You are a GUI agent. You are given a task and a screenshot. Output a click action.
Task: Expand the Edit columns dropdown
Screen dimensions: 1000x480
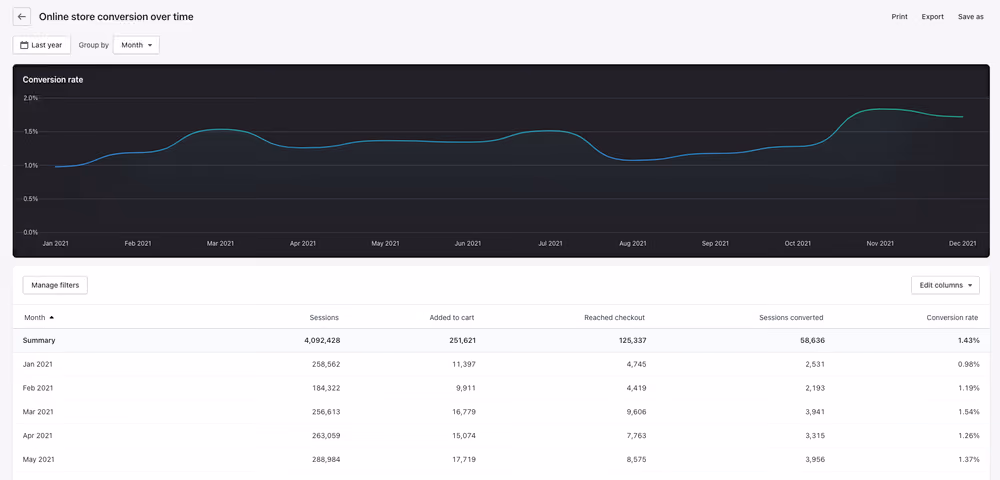click(x=945, y=285)
